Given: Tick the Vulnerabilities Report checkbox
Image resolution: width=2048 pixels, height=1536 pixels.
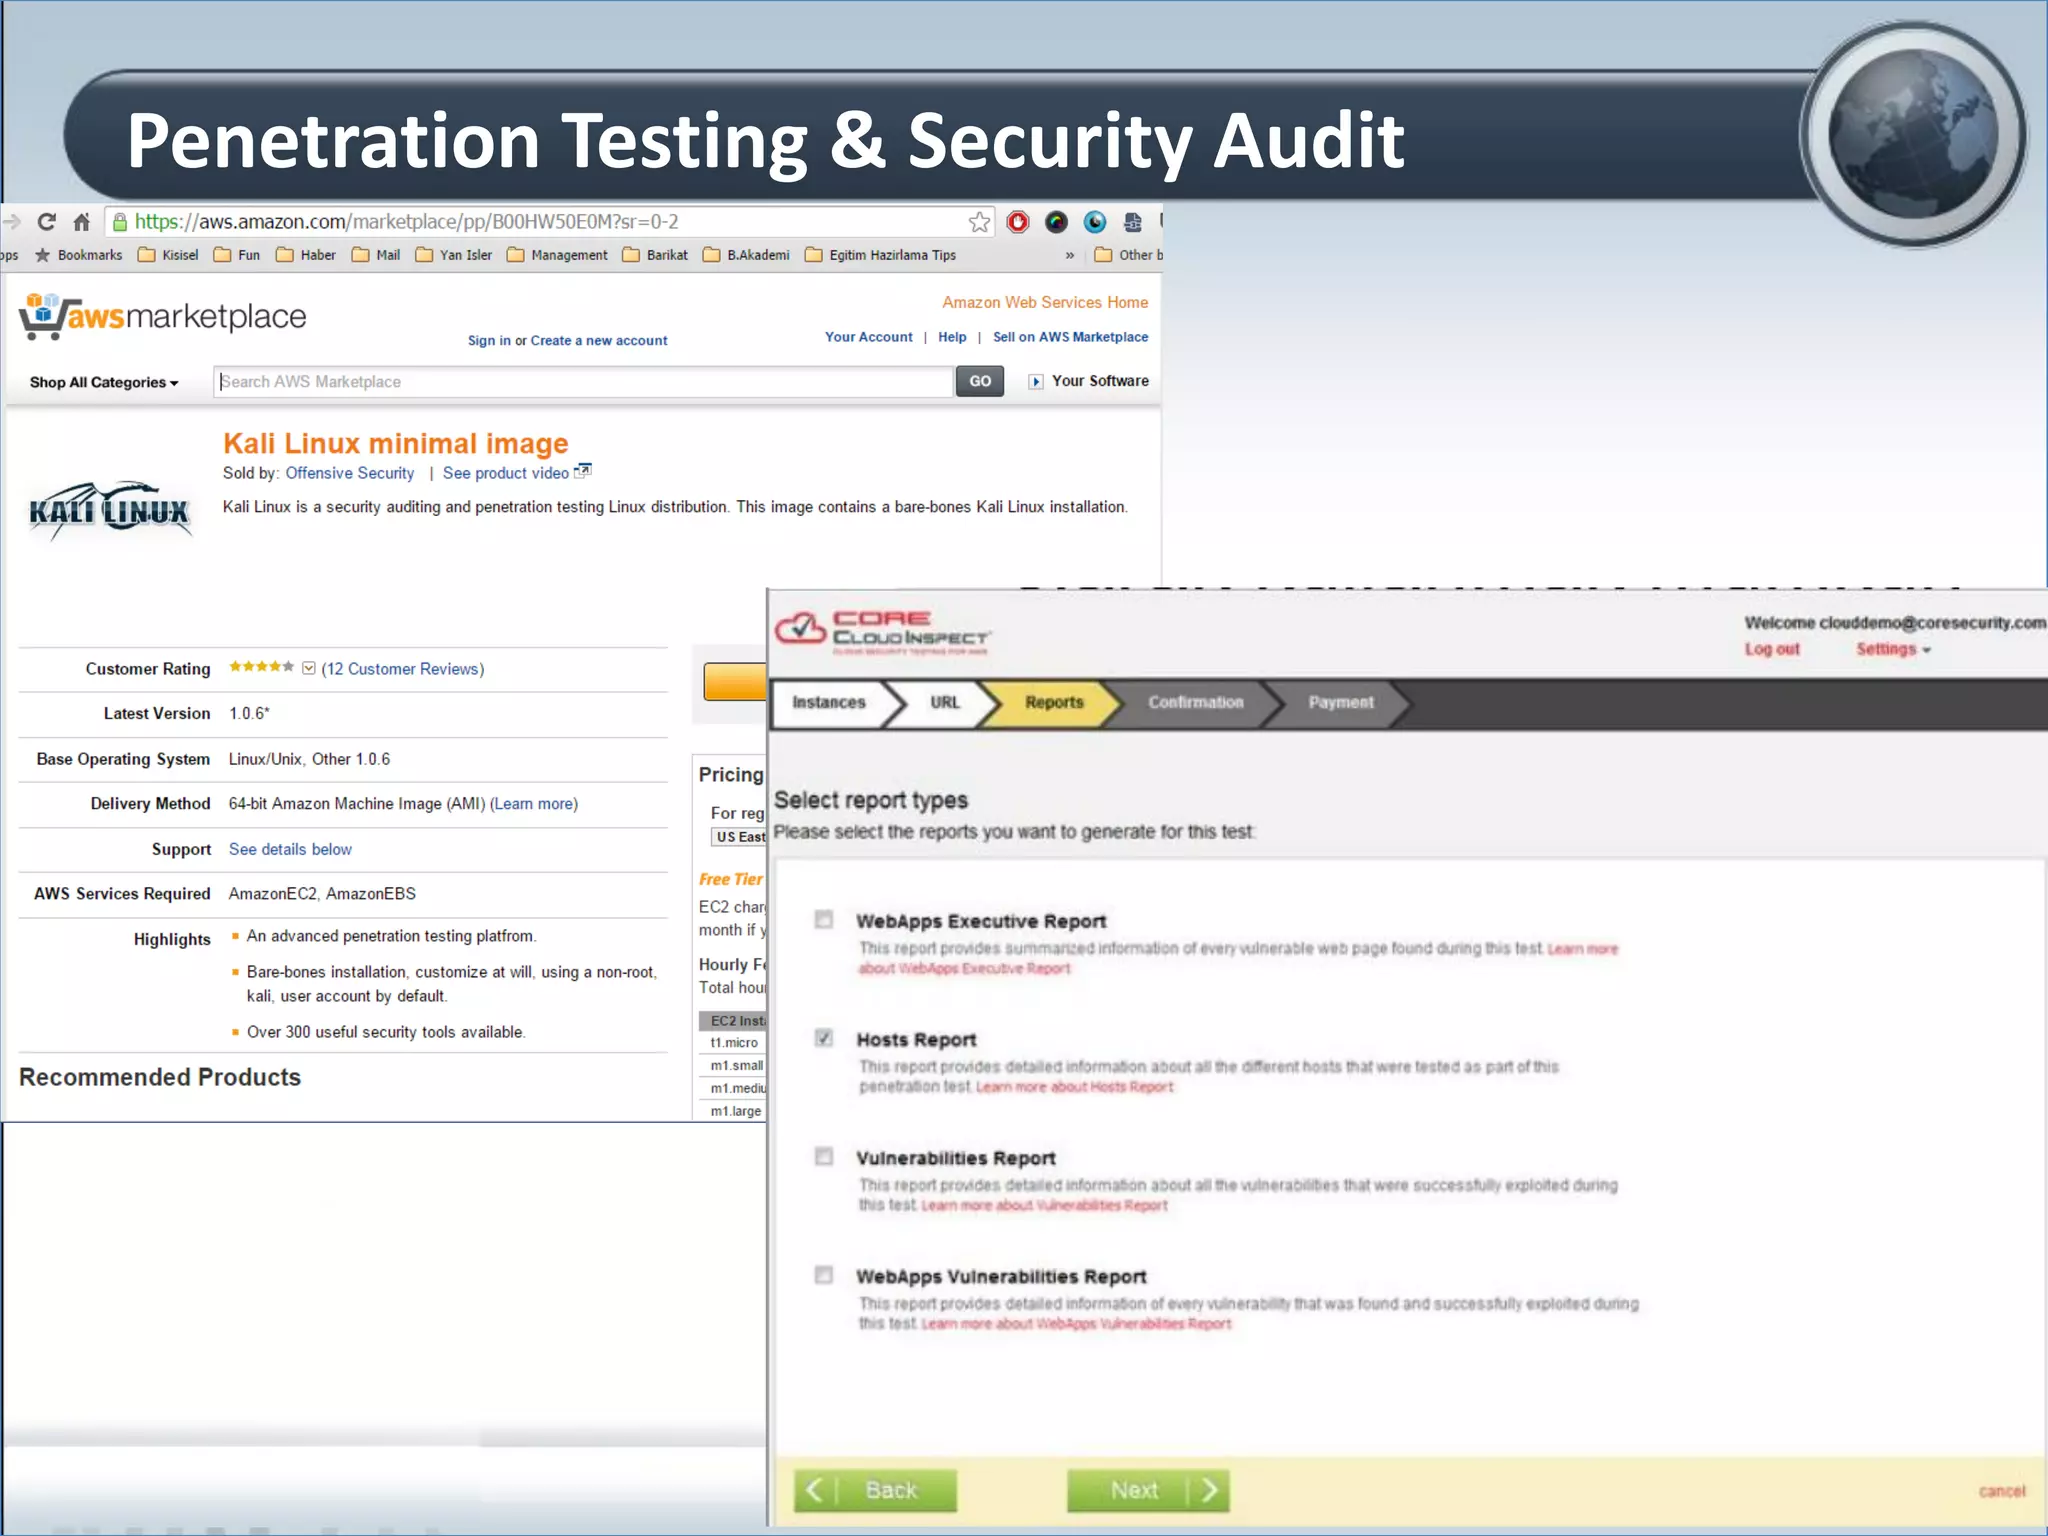Looking at the screenshot, I should click(823, 1156).
